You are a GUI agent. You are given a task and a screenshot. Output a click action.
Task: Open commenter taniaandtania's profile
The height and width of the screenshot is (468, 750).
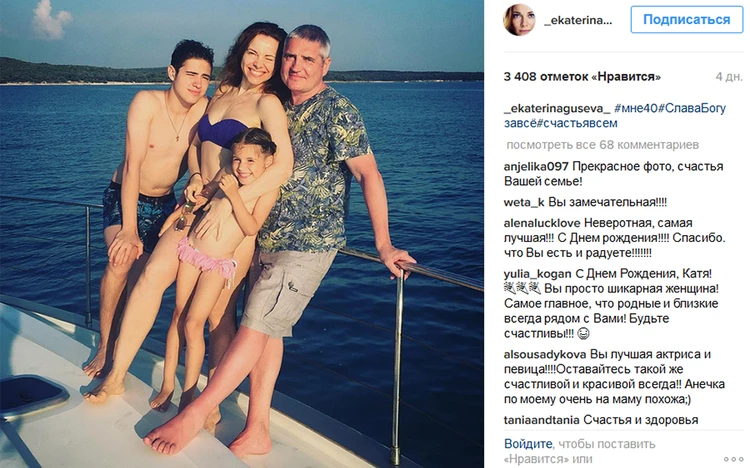click(541, 420)
